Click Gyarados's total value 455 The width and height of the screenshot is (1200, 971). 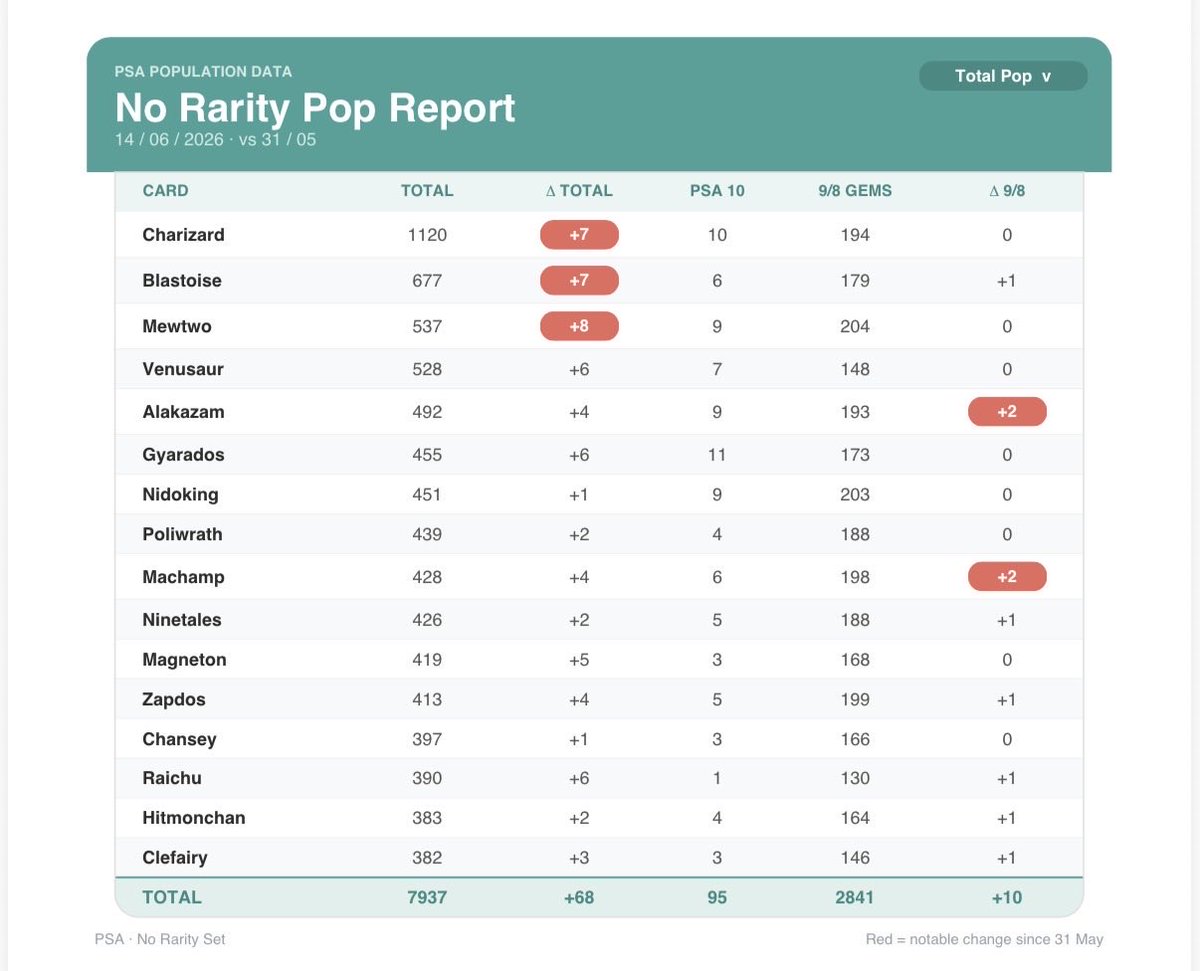click(x=427, y=455)
